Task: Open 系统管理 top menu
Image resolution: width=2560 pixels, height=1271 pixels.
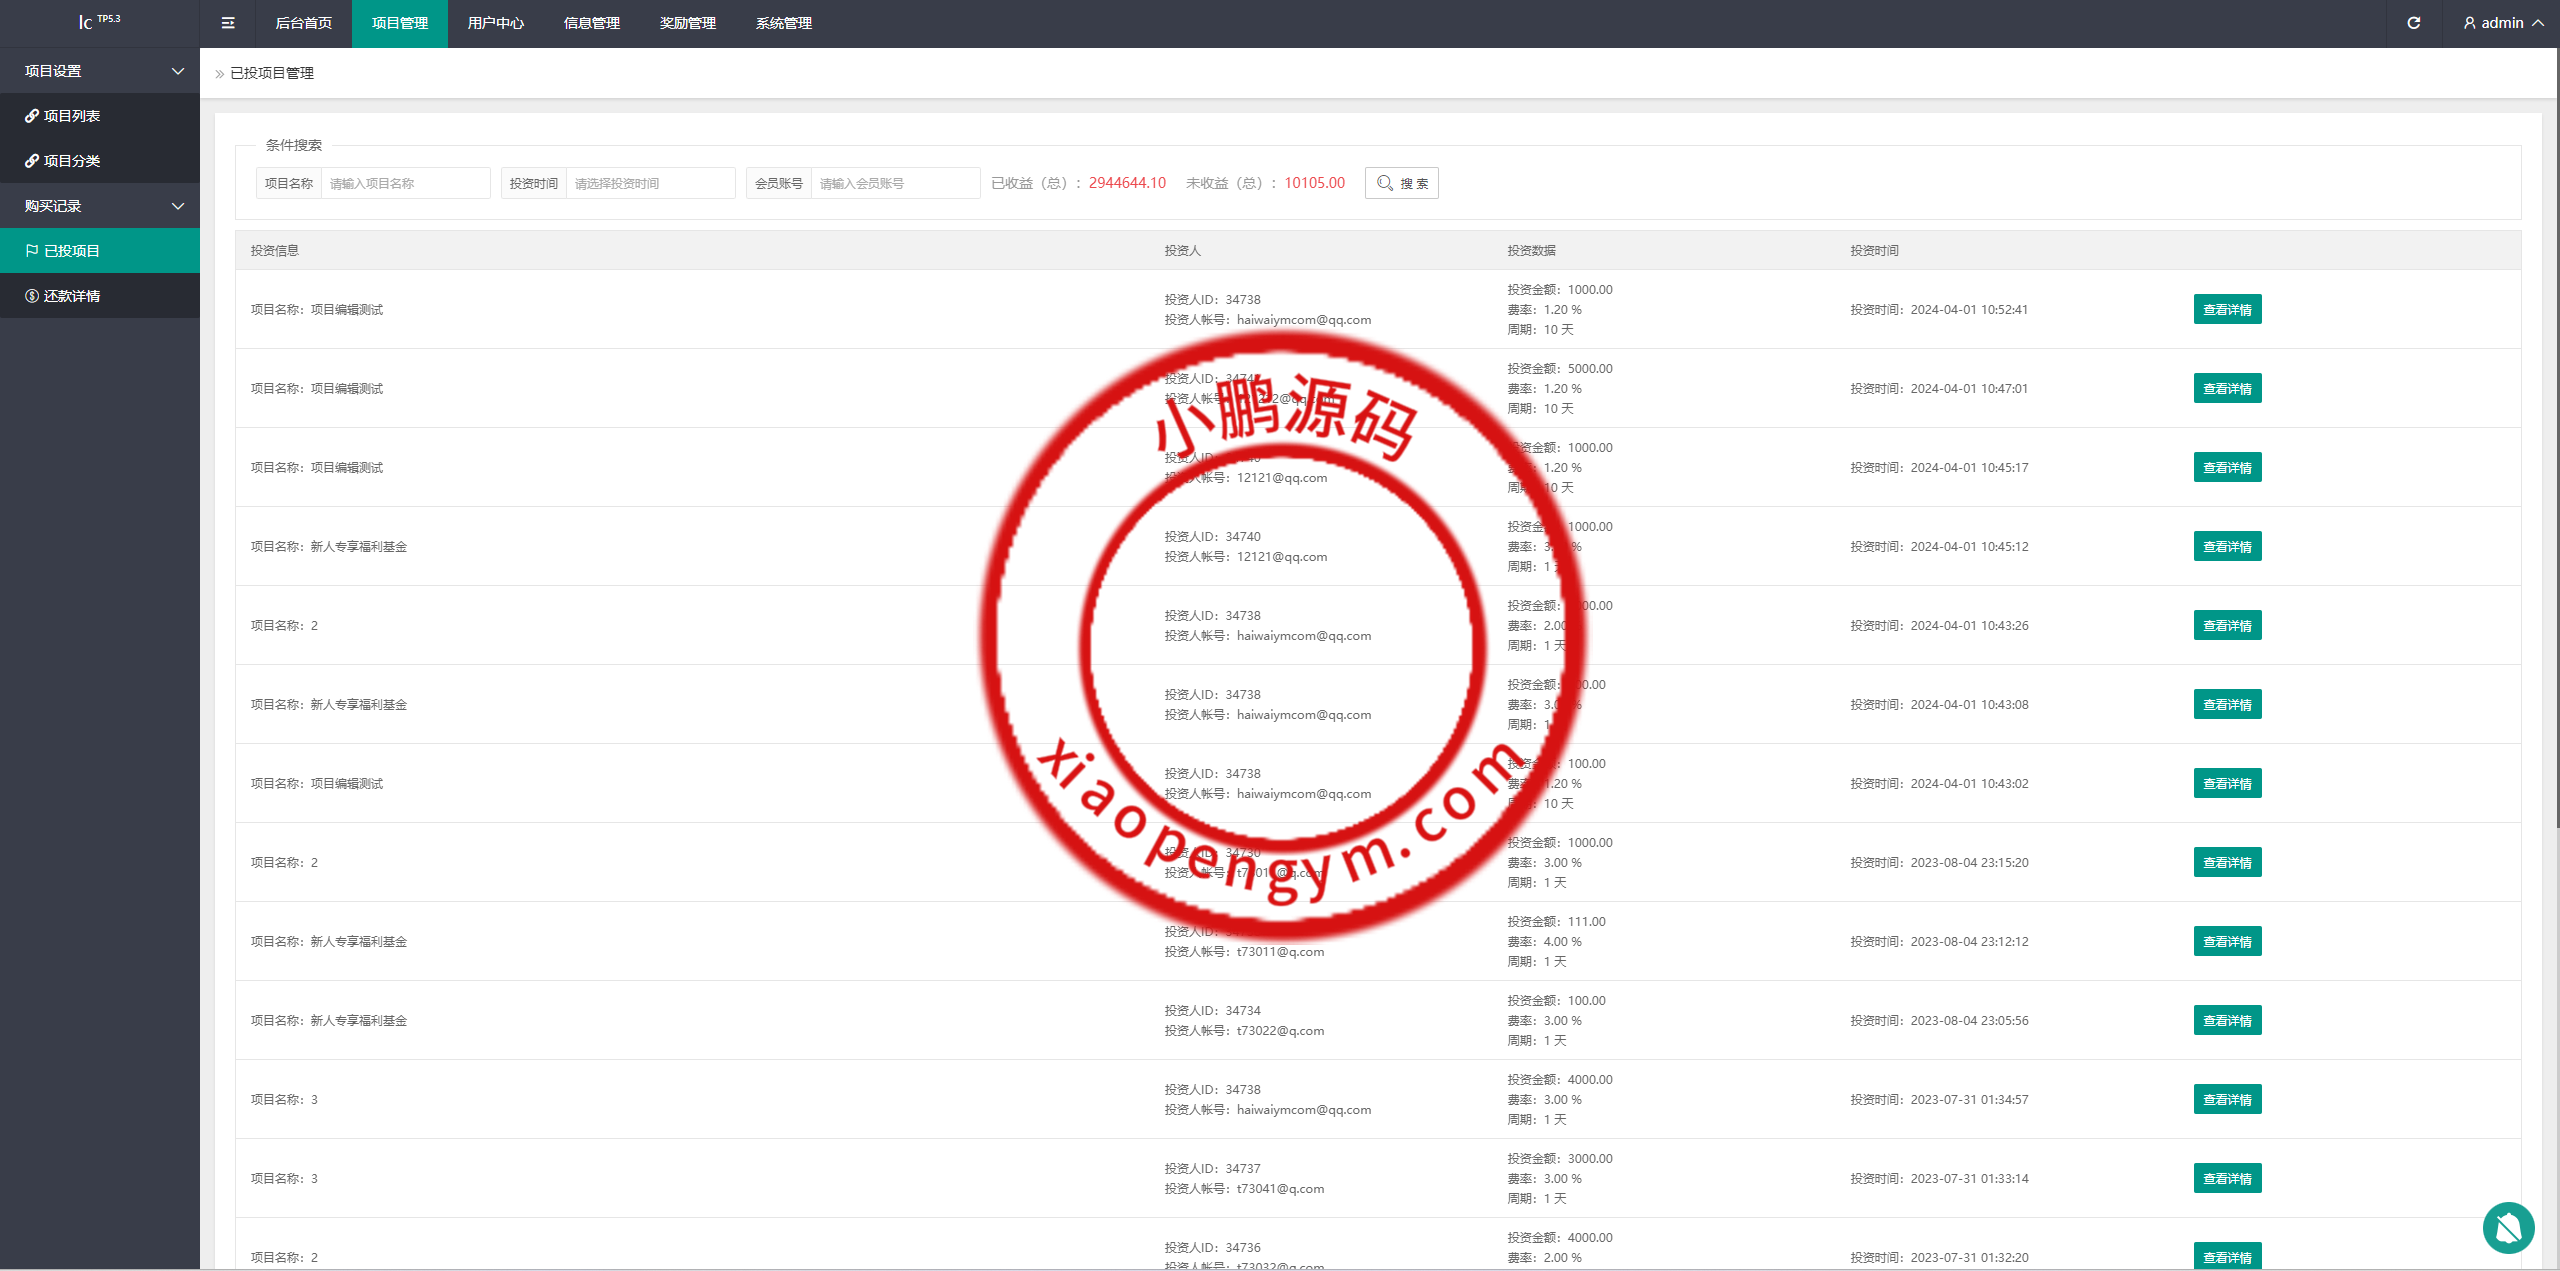Action: coord(783,23)
